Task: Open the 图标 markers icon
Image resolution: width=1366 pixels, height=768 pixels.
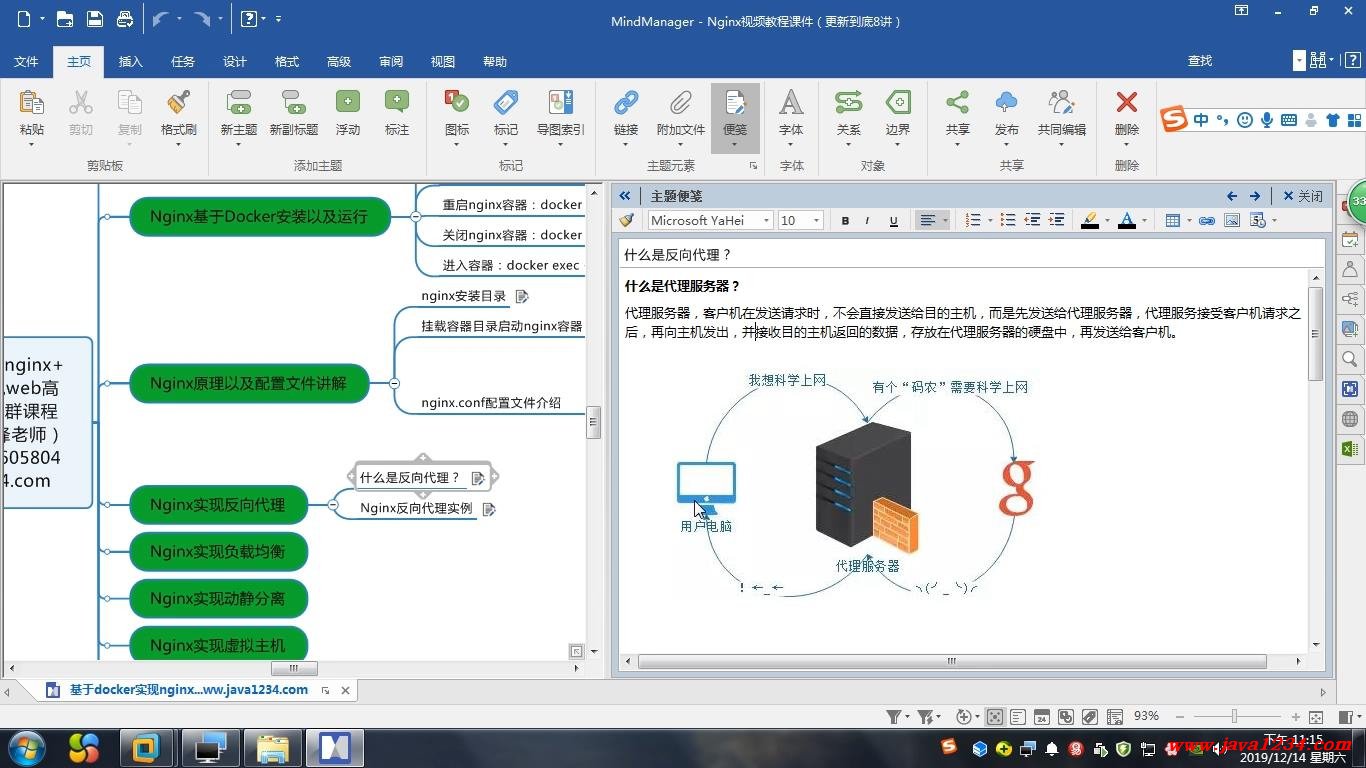Action: pos(457,102)
